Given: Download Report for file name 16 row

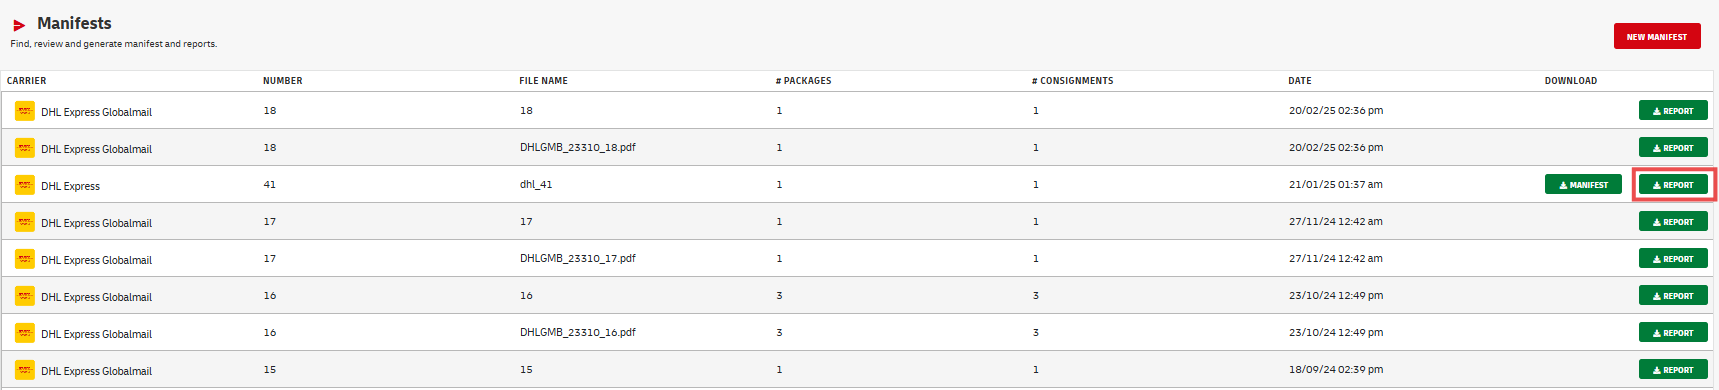Looking at the screenshot, I should coord(1673,295).
